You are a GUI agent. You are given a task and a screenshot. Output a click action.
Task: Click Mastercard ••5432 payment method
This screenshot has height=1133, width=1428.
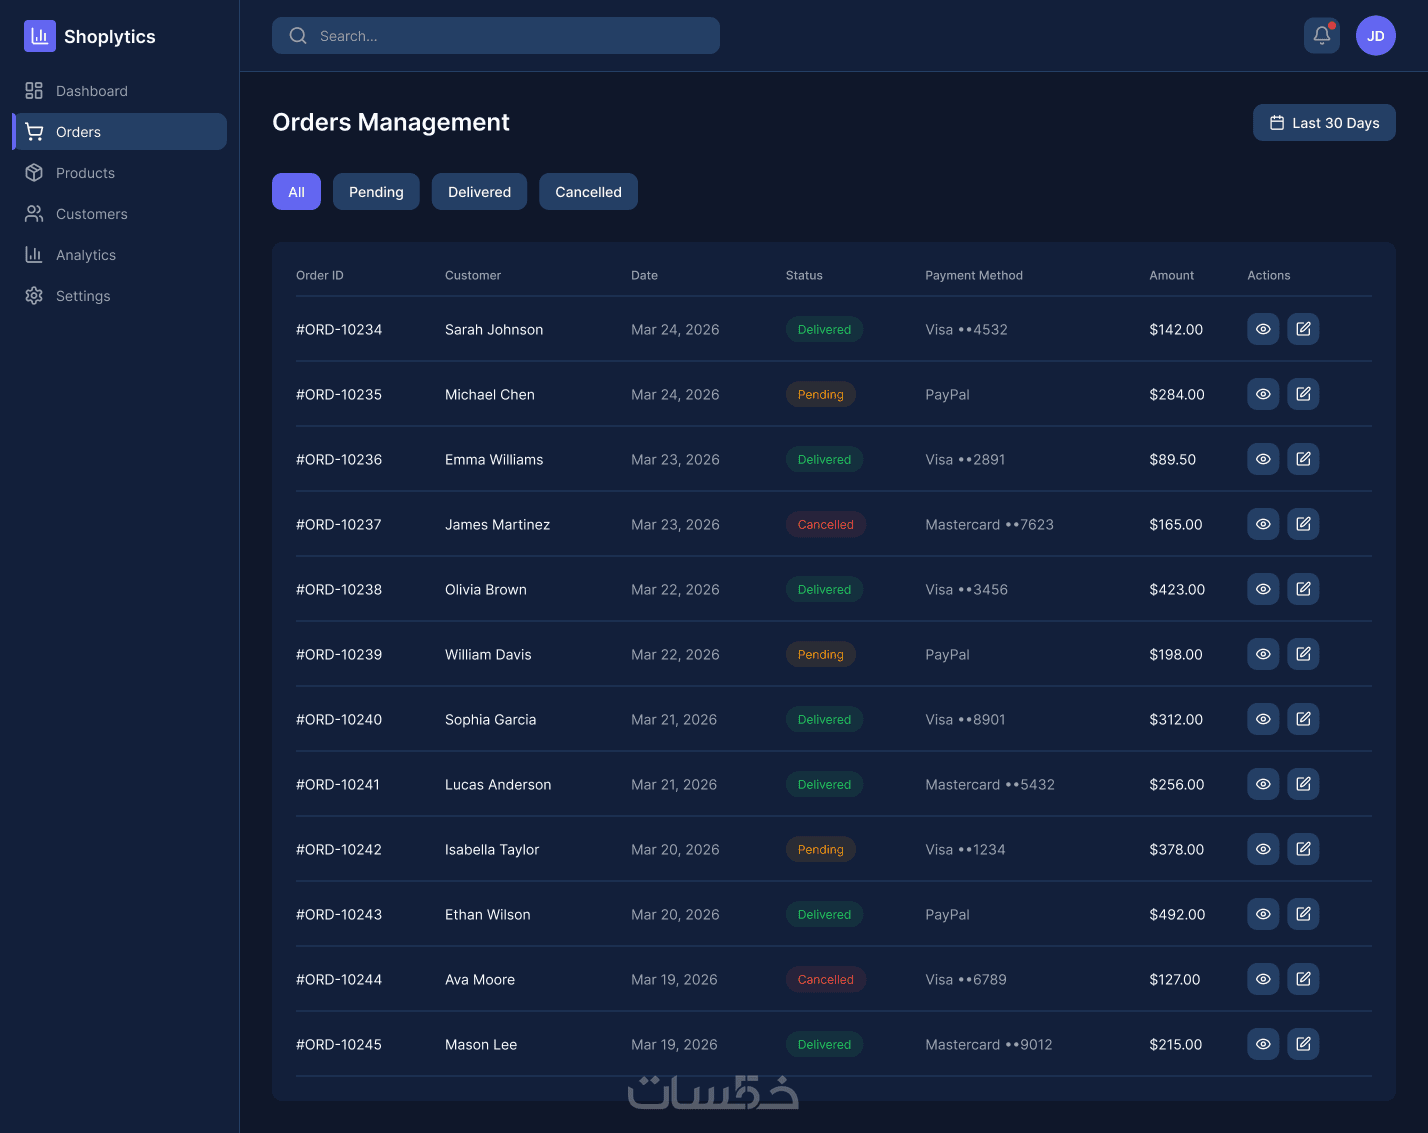click(990, 785)
